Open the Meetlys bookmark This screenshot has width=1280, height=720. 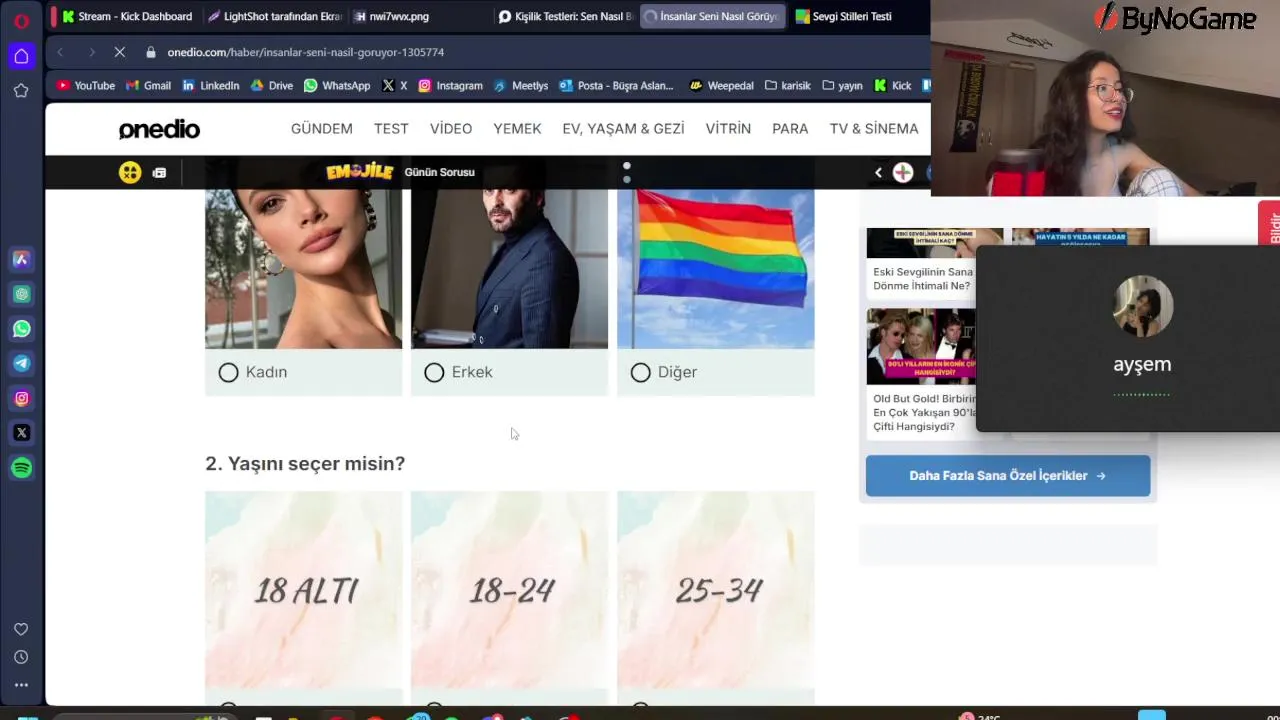point(521,86)
